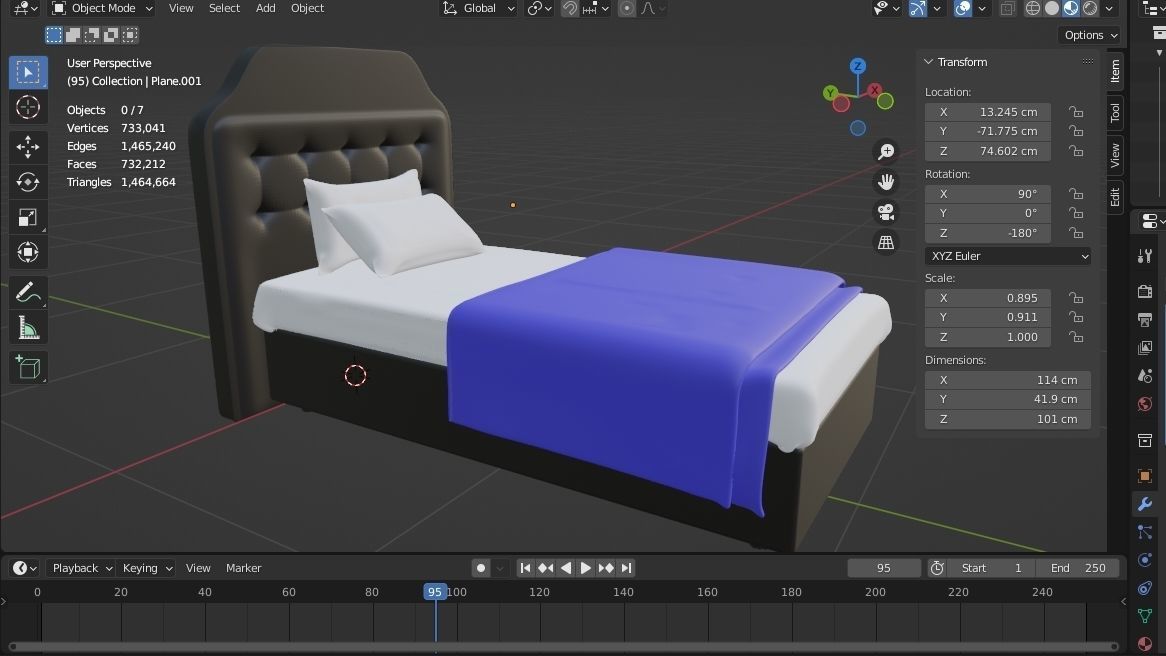Toggle X-ray mode

tap(1008, 8)
